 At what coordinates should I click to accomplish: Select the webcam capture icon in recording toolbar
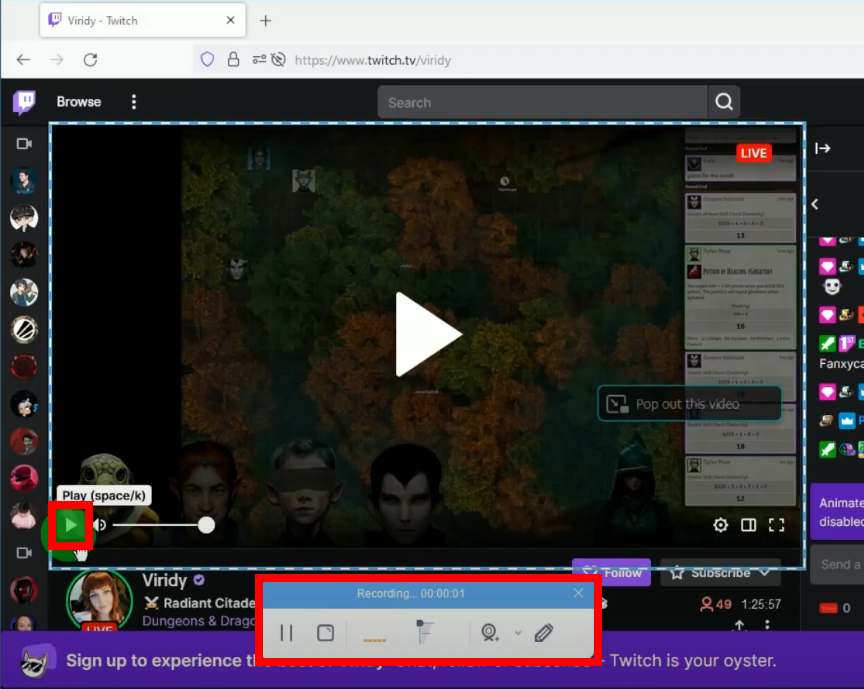point(490,633)
